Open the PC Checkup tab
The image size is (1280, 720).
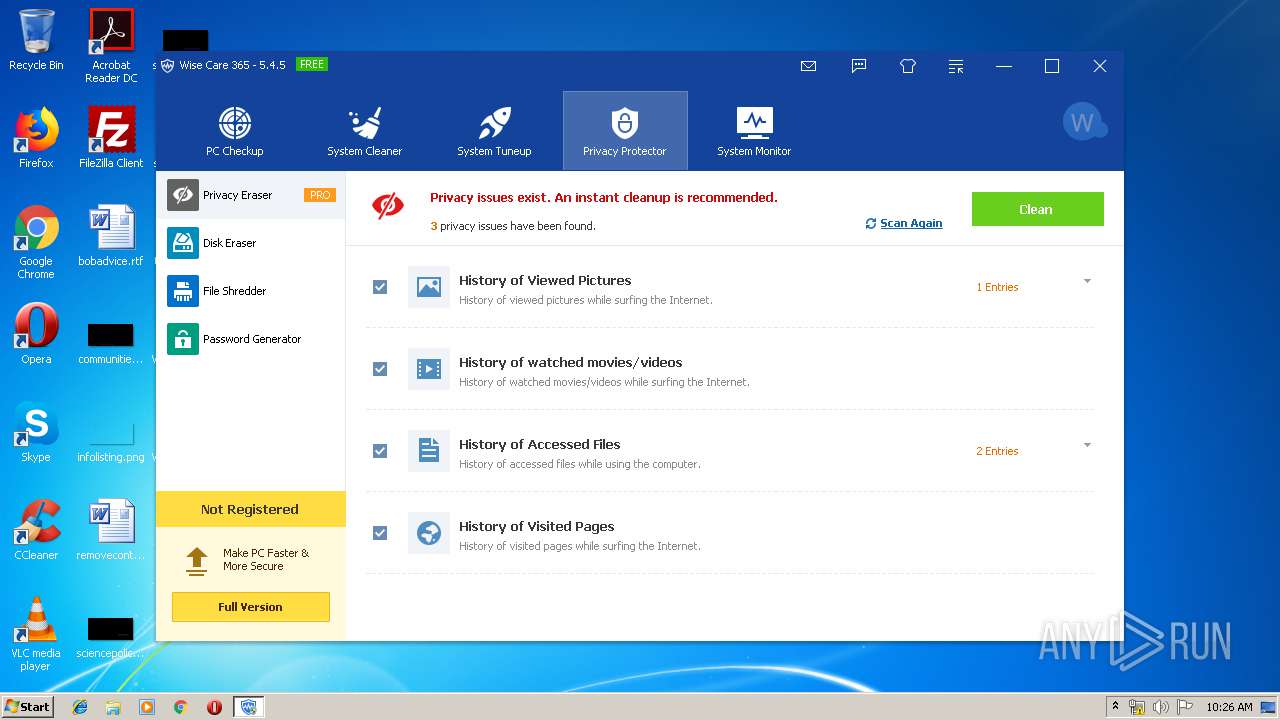click(235, 131)
